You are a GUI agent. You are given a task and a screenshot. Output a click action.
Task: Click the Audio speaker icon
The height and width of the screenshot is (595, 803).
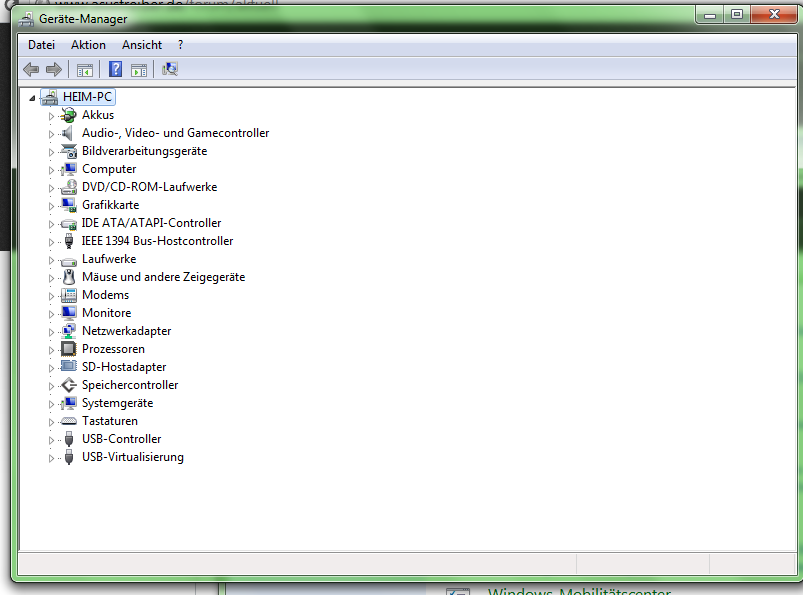[68, 133]
